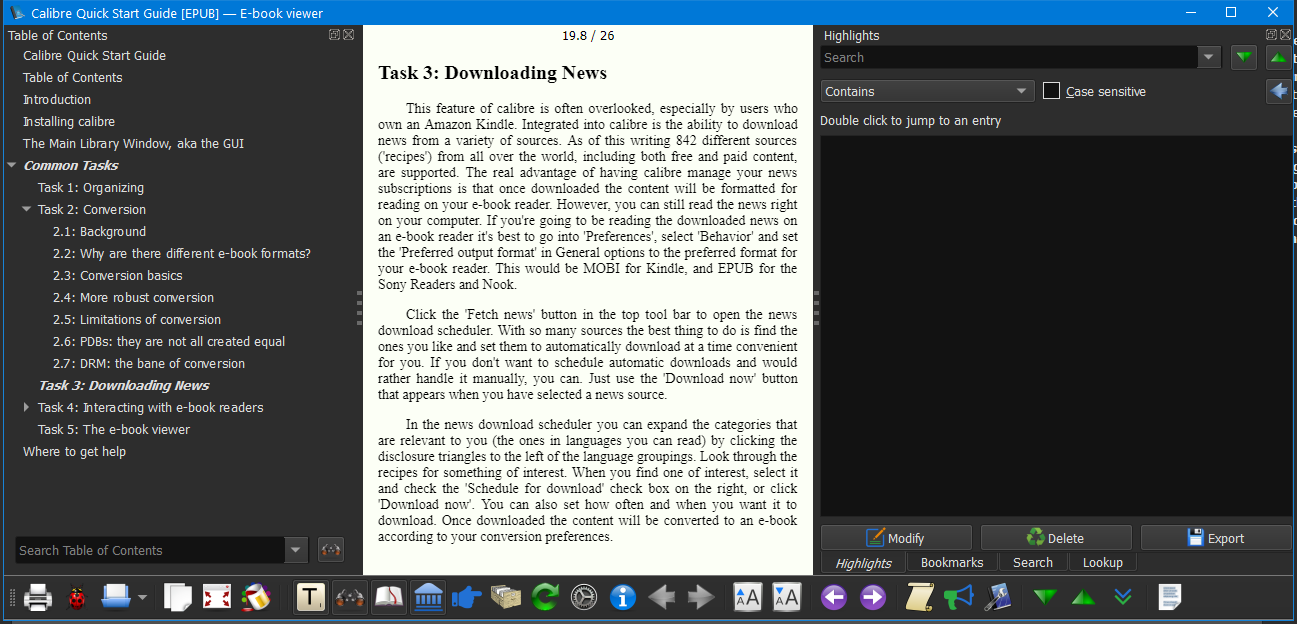
Task: Reload the book with green arrow icon
Action: pos(545,598)
